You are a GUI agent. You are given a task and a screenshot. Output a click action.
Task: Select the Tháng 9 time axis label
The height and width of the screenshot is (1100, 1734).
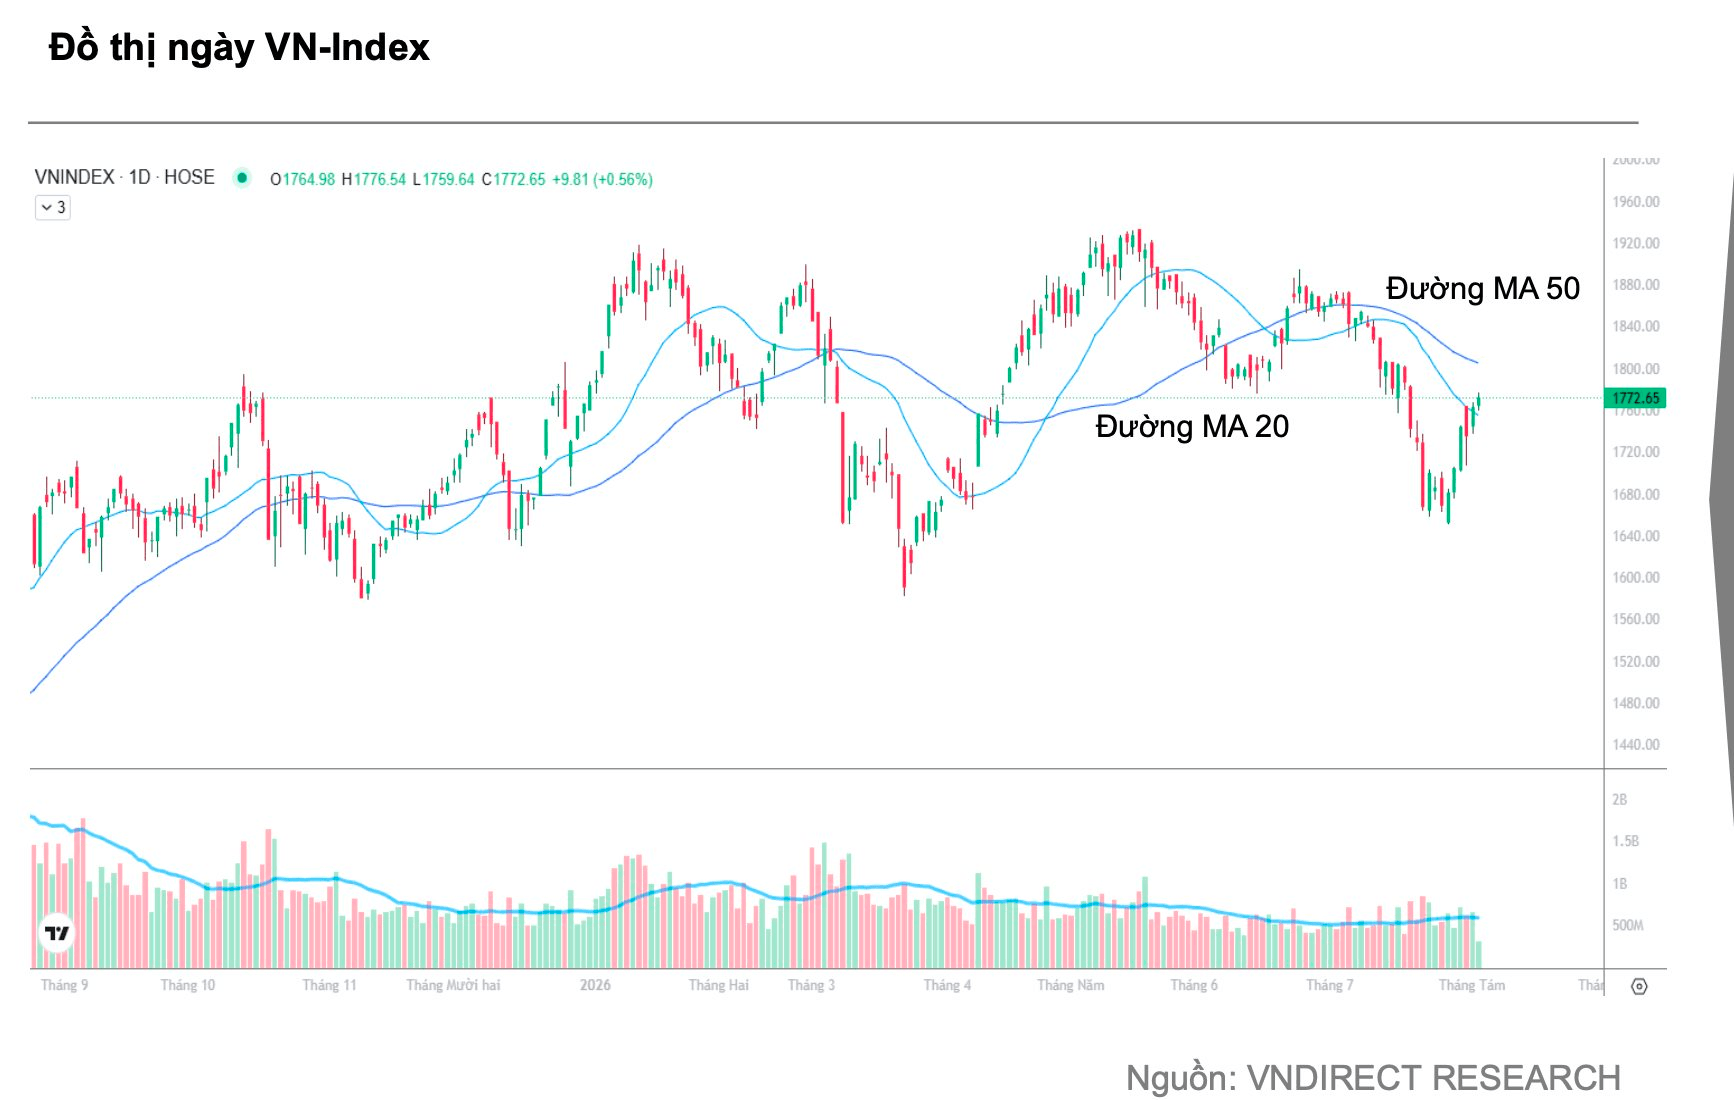(64, 985)
